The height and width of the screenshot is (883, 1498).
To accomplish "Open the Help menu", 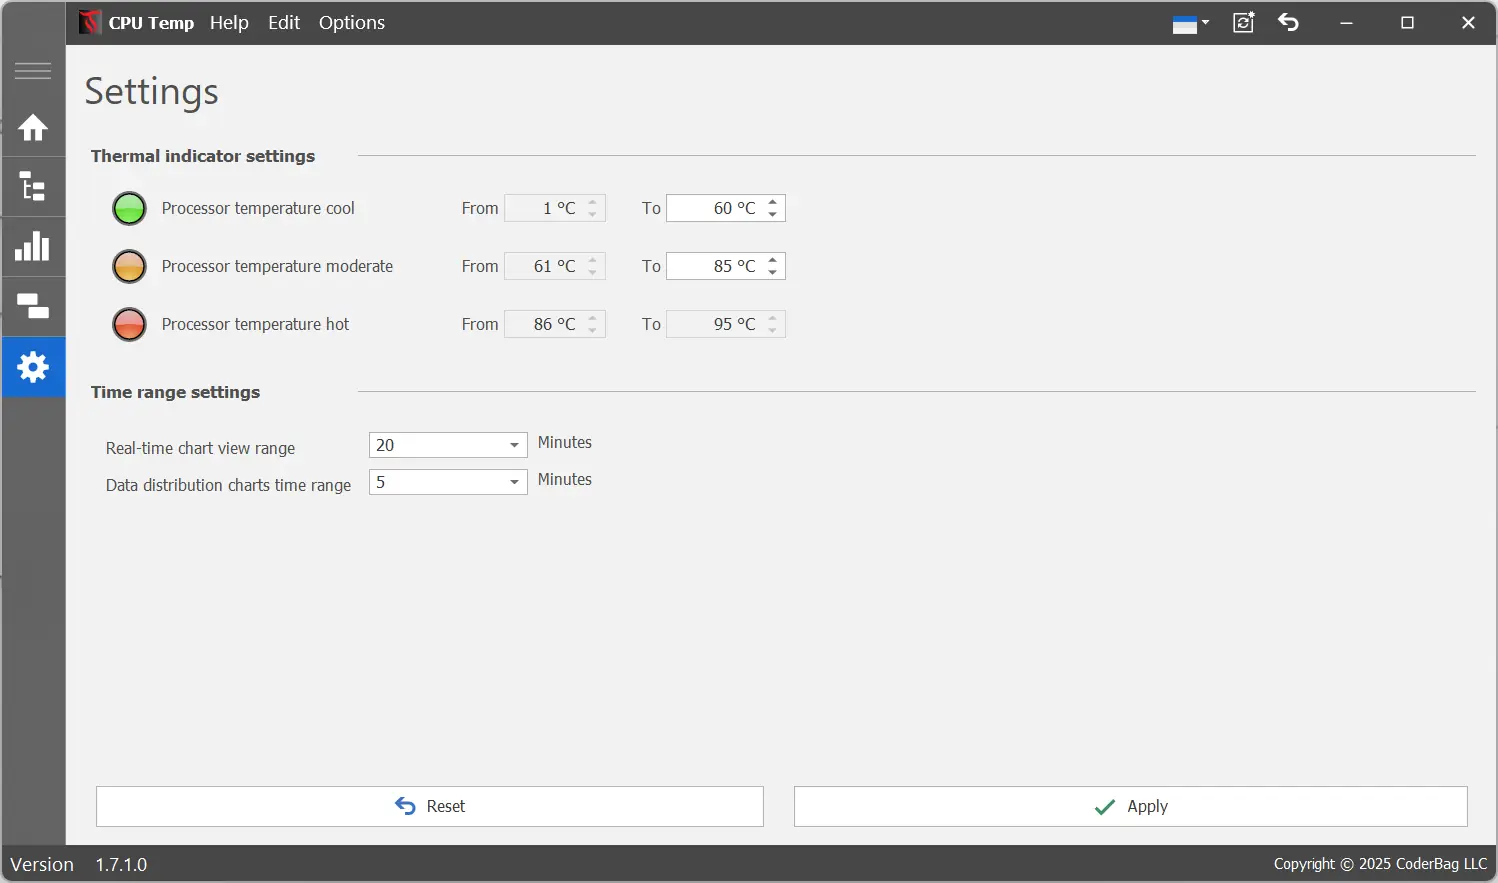I will (x=229, y=22).
